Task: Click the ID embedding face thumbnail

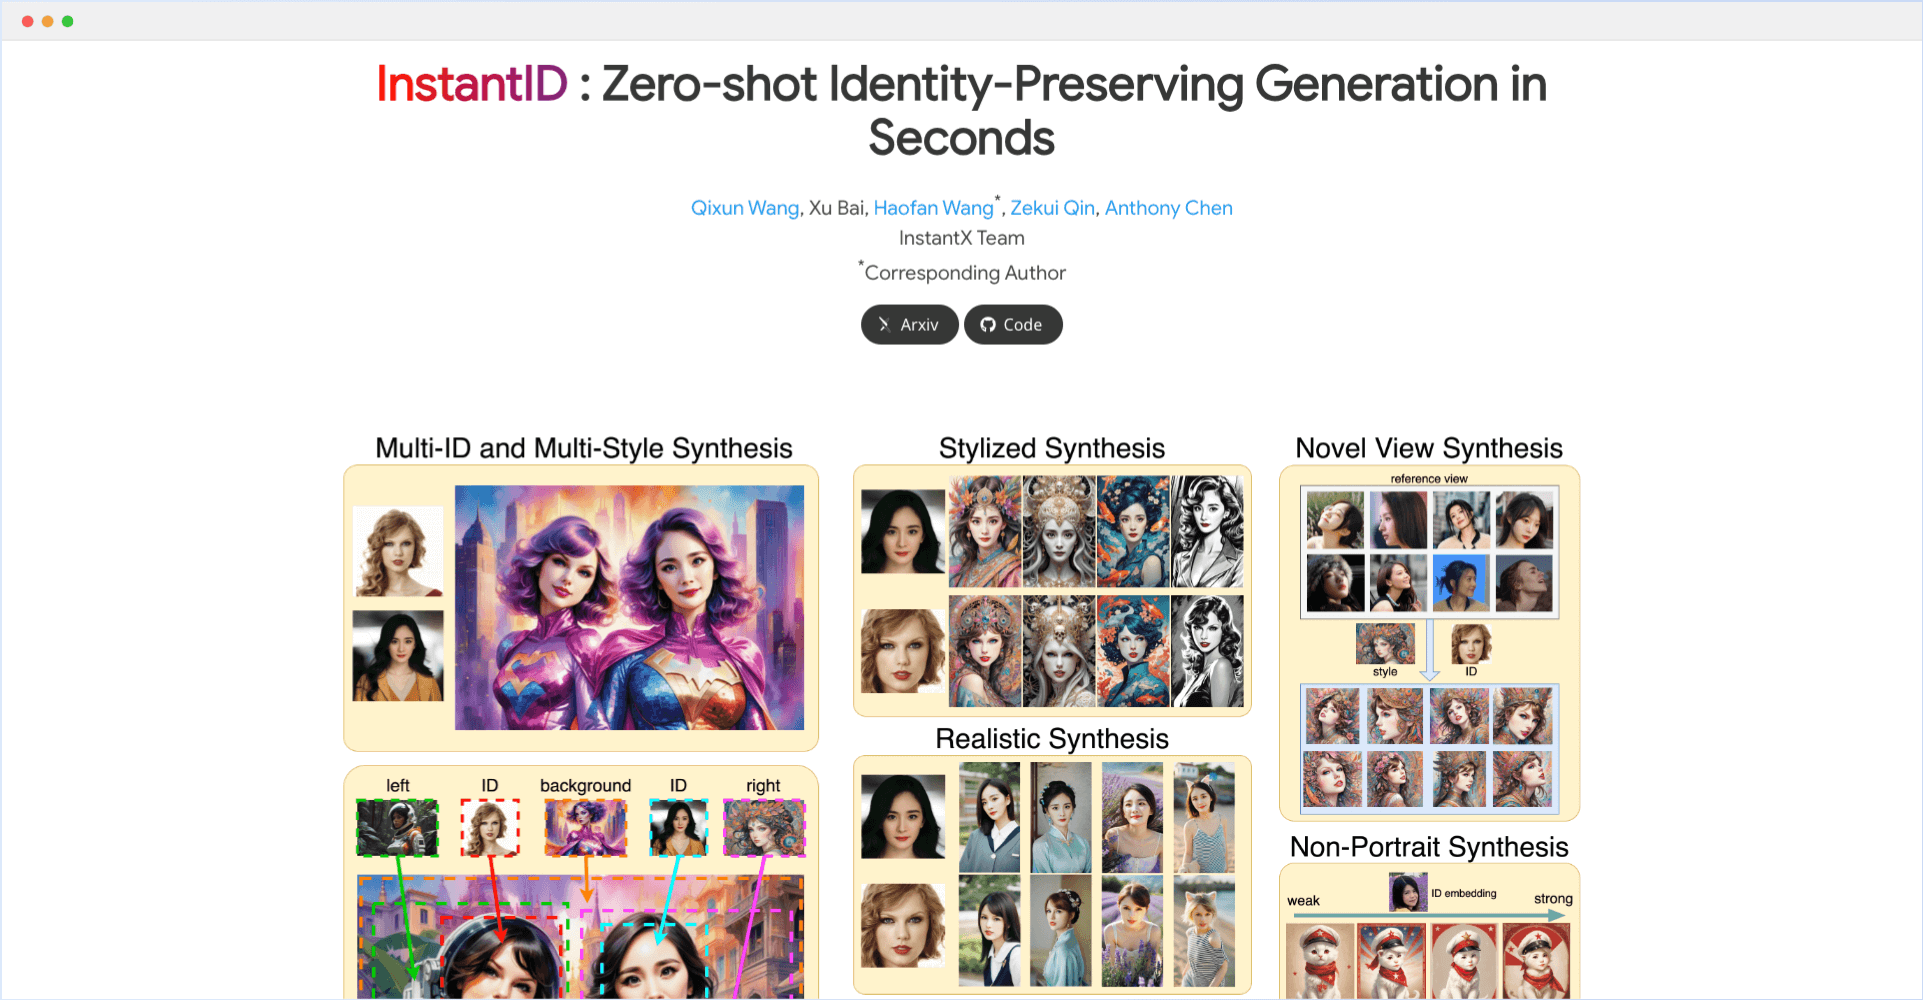Action: pyautogui.click(x=1408, y=892)
